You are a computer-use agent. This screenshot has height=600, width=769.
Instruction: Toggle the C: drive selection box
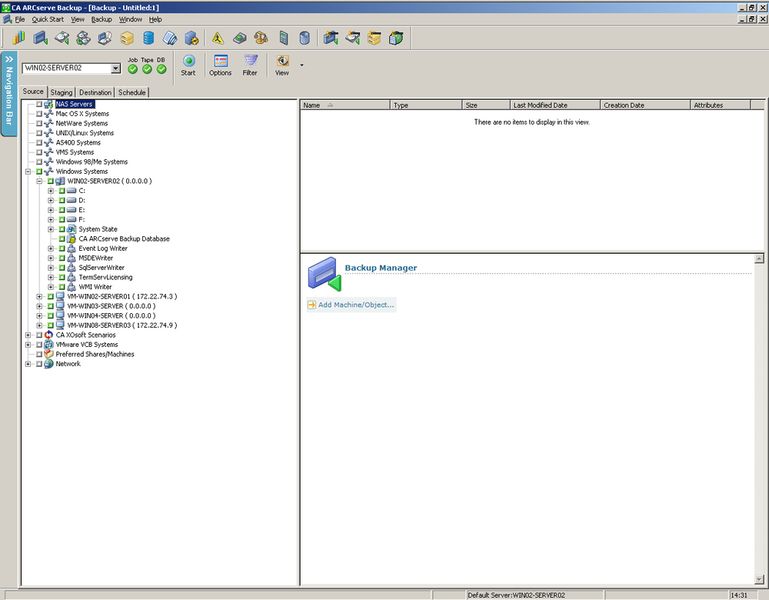tap(62, 191)
